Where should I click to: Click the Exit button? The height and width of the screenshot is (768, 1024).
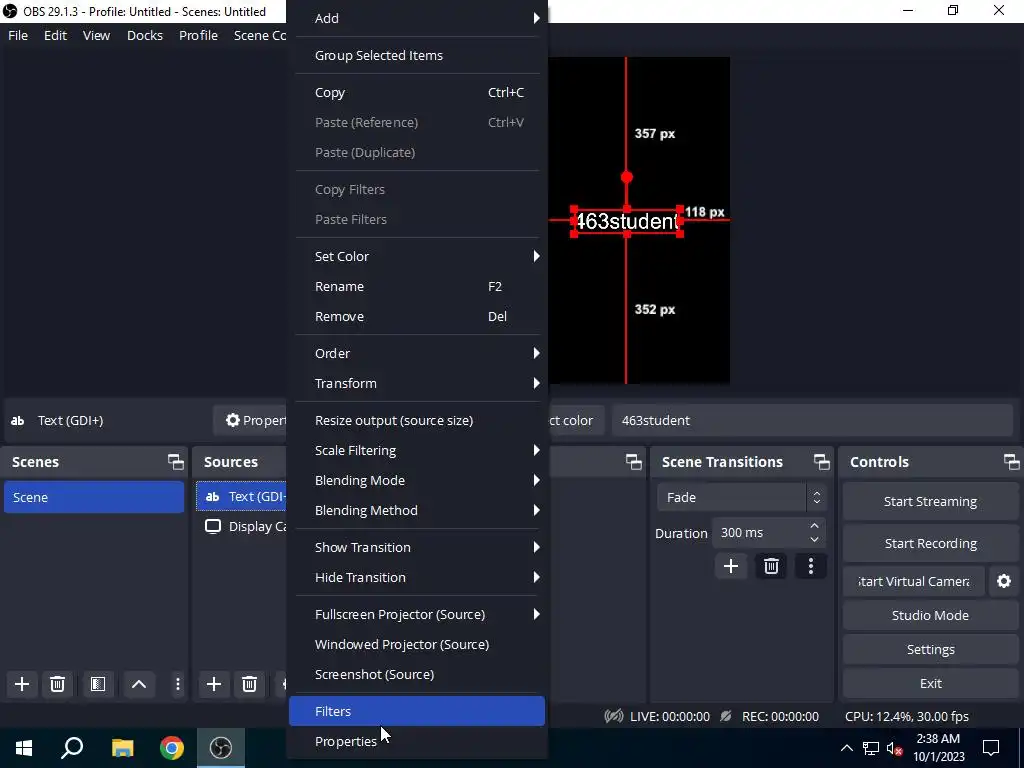[931, 683]
